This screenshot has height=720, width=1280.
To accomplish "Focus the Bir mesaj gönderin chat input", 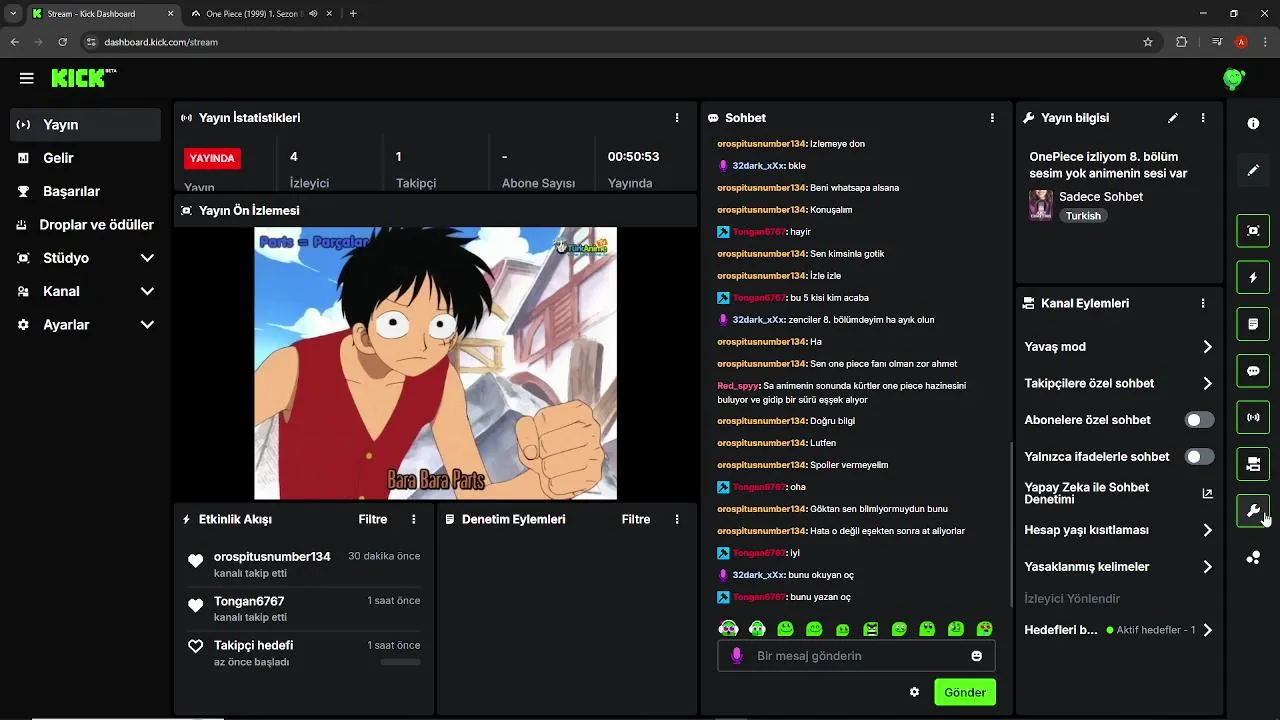I will [856, 656].
